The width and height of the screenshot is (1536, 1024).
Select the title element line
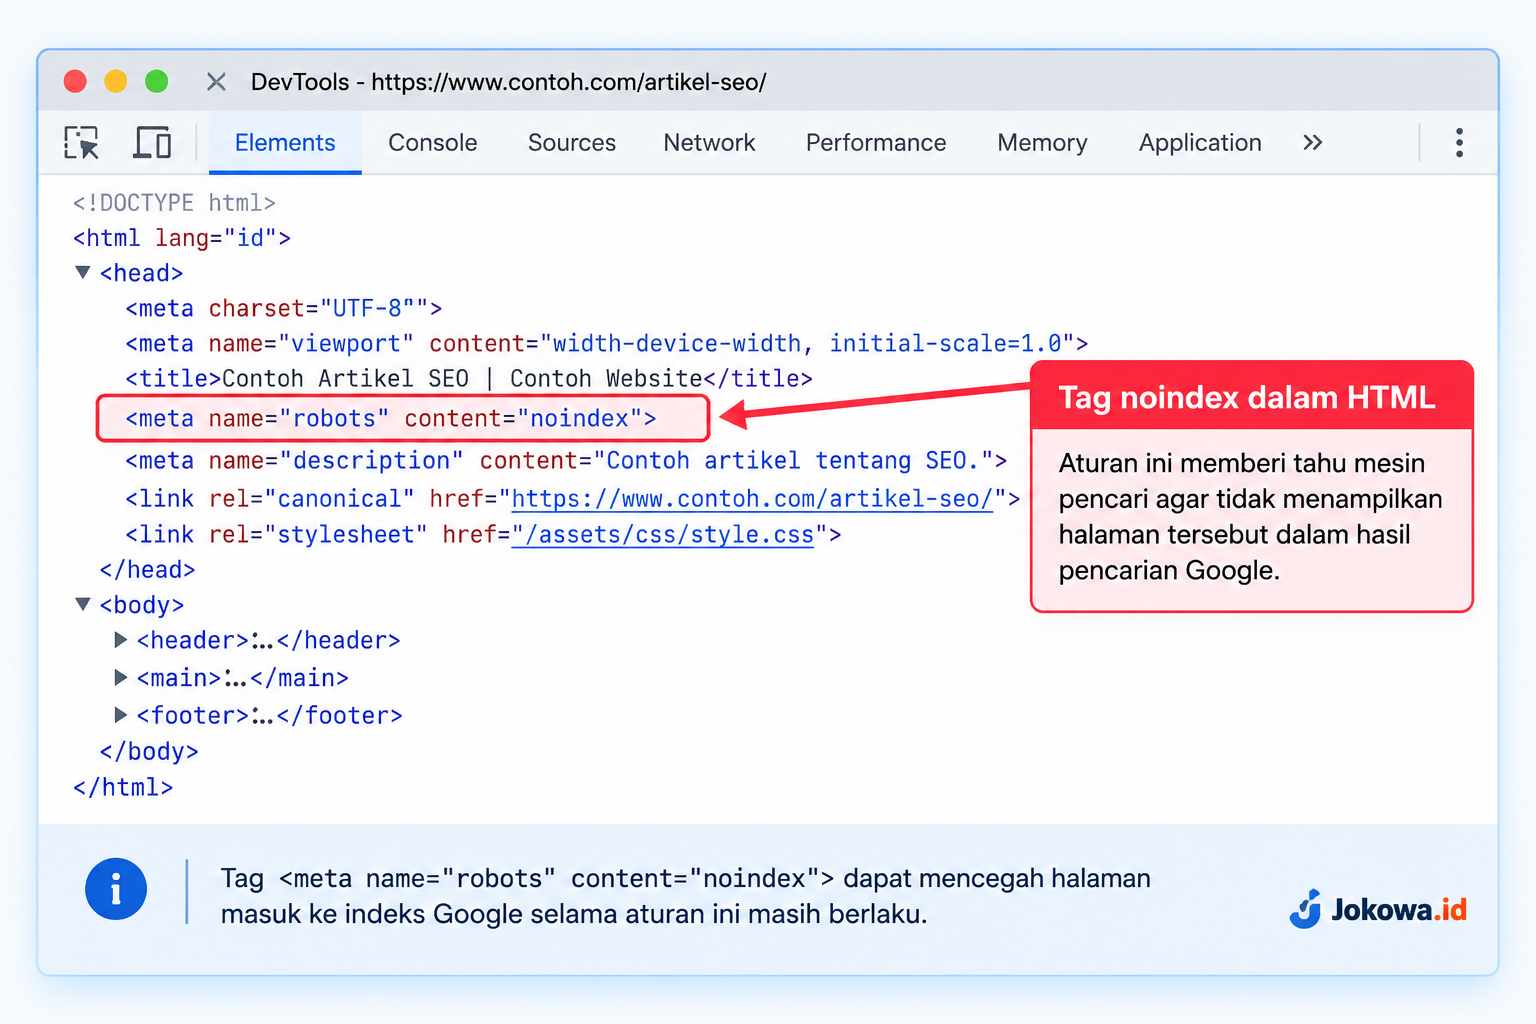coord(469,378)
